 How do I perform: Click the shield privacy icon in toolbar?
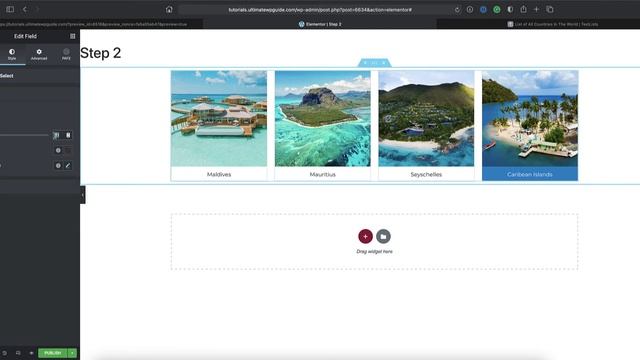(x=510, y=9)
